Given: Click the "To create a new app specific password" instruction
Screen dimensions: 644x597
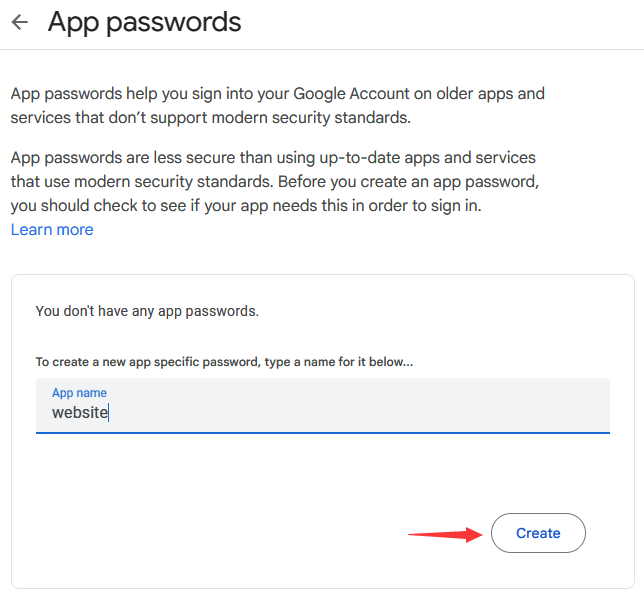Looking at the screenshot, I should tap(224, 362).
